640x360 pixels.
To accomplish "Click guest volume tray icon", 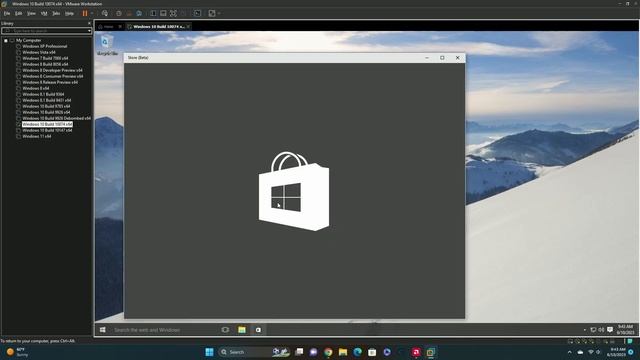I will [x=601, y=330].
